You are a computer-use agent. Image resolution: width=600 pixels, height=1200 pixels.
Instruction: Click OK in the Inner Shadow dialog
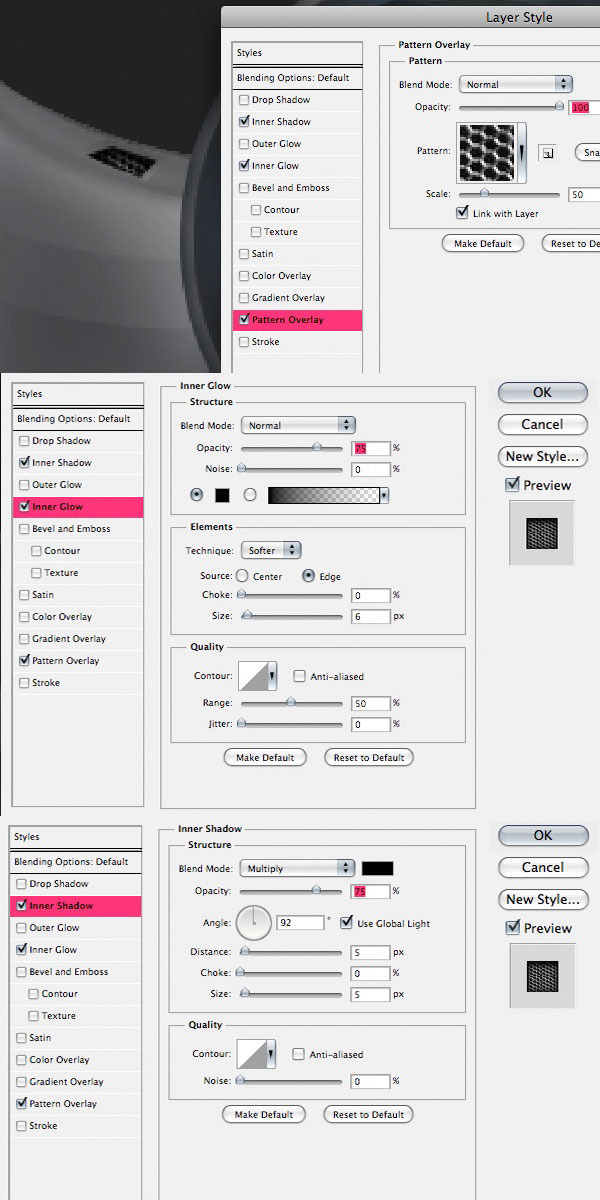(x=542, y=836)
